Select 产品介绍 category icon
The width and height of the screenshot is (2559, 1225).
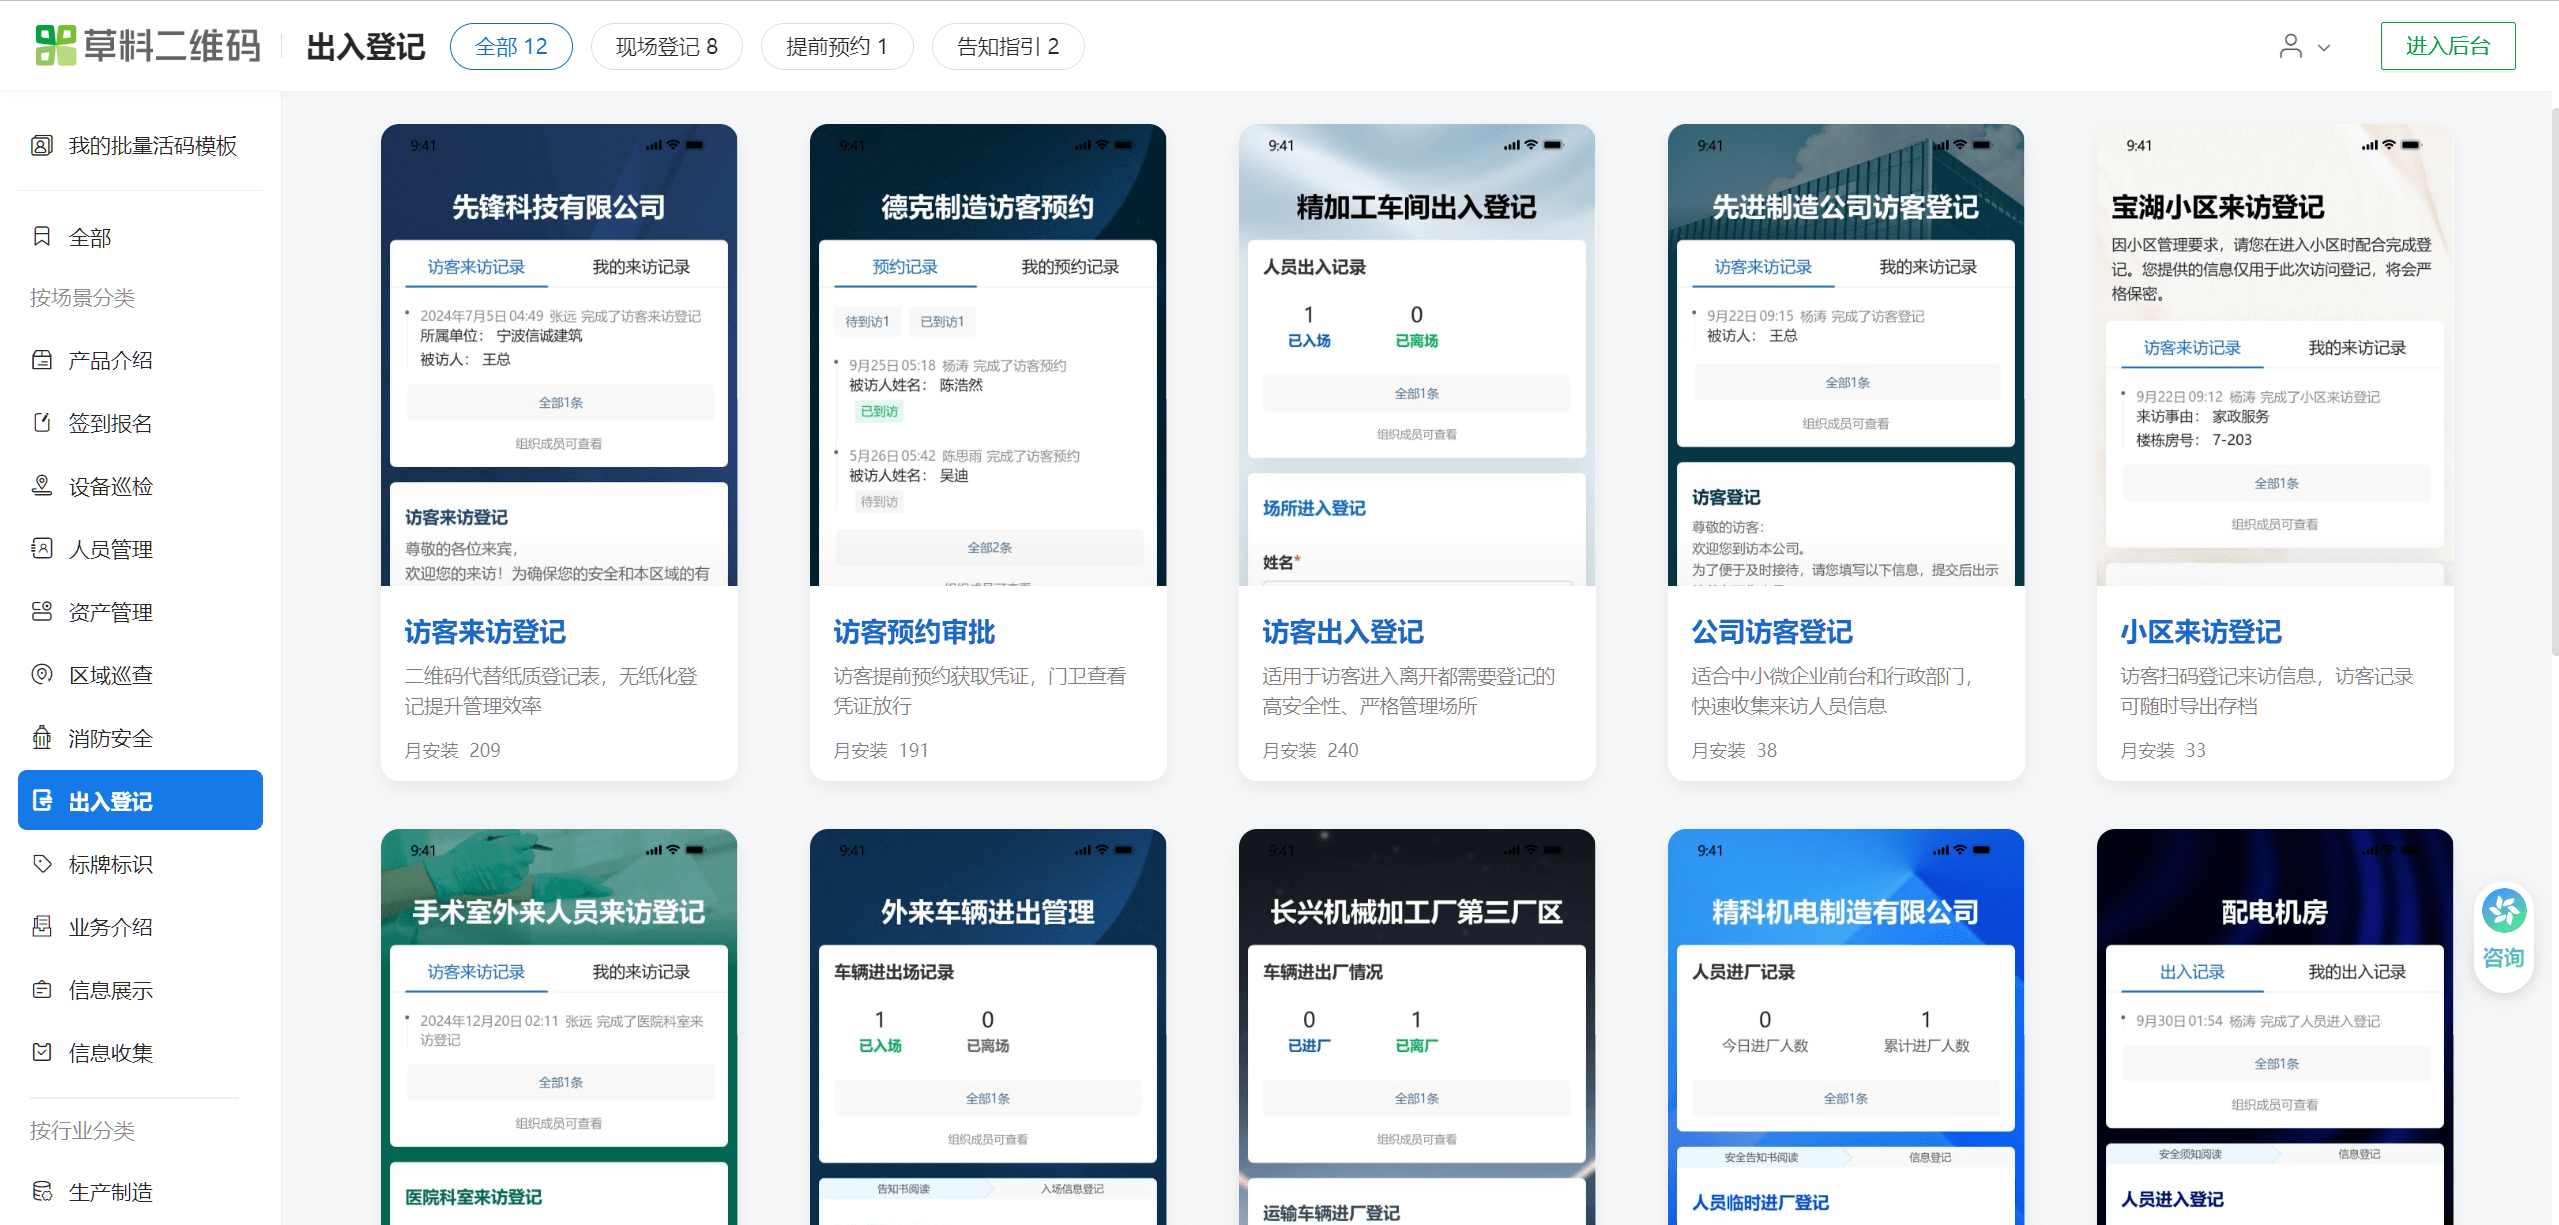click(x=42, y=360)
